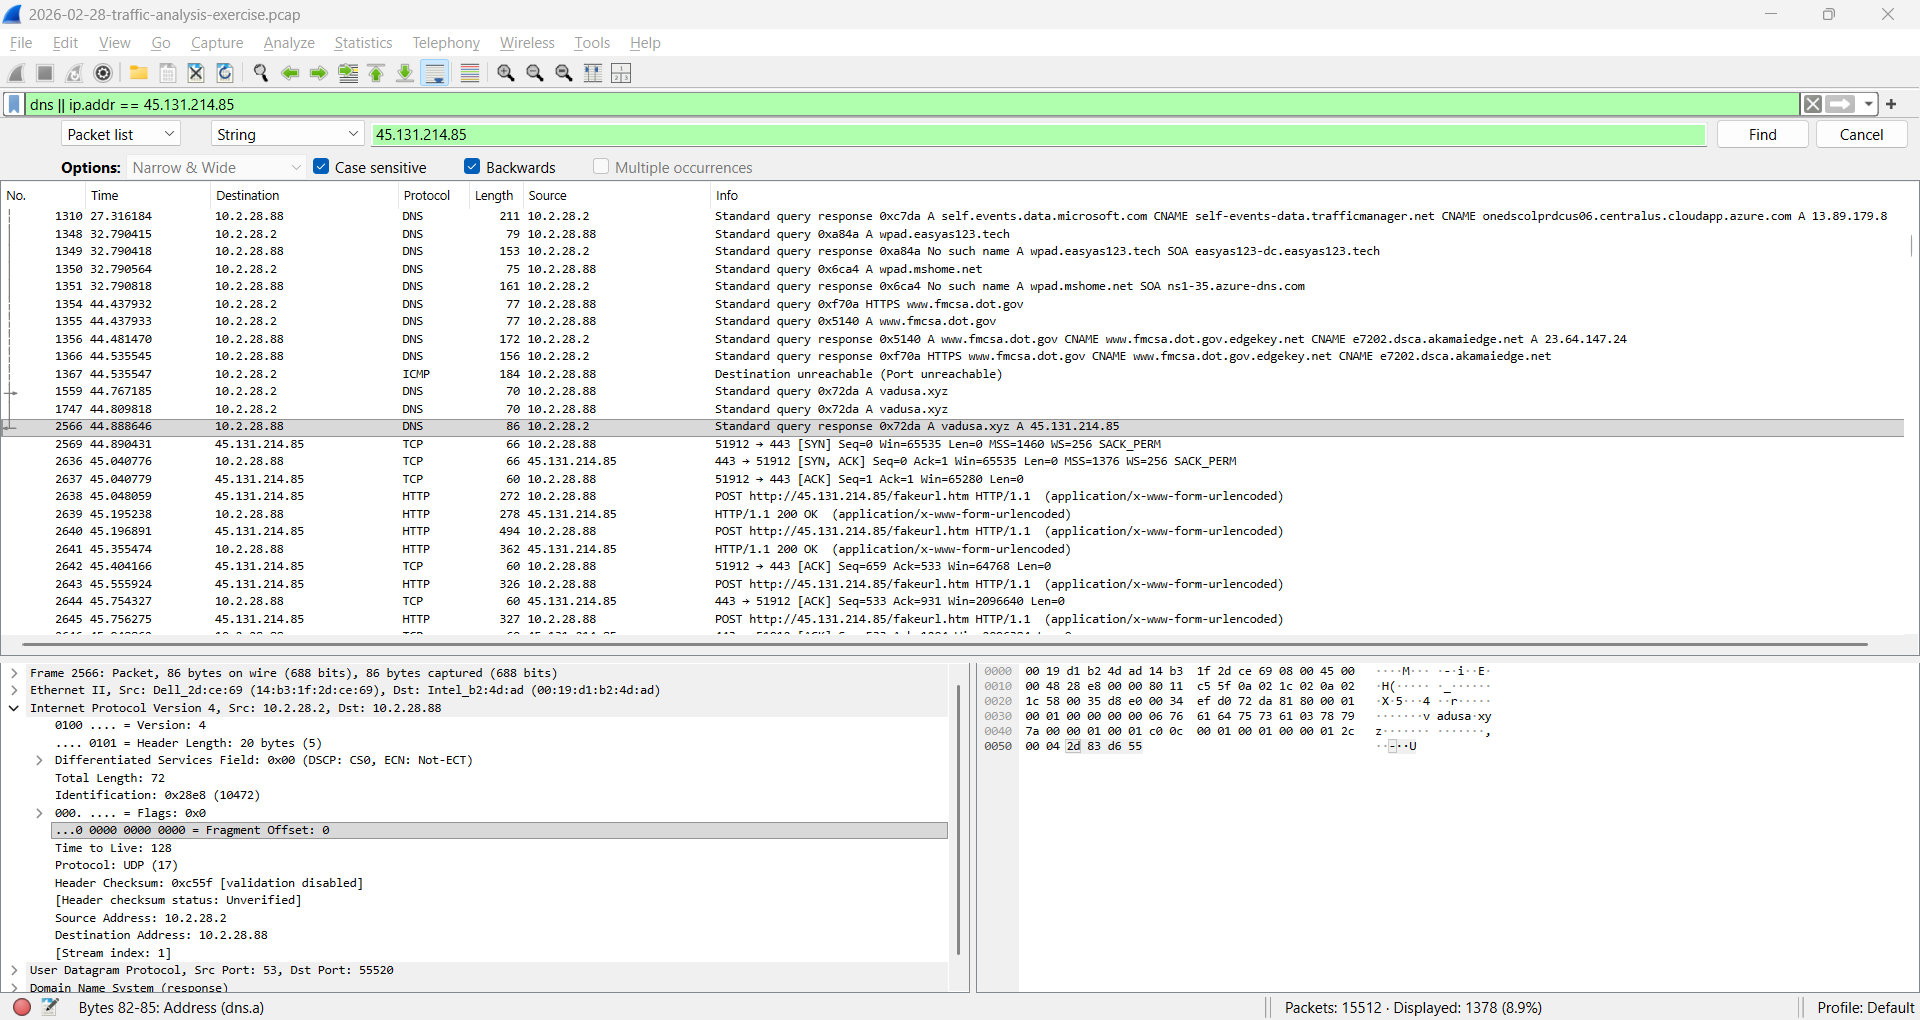1920x1020 pixels.
Task: Click the Find a packet magnifier icon
Action: (261, 73)
